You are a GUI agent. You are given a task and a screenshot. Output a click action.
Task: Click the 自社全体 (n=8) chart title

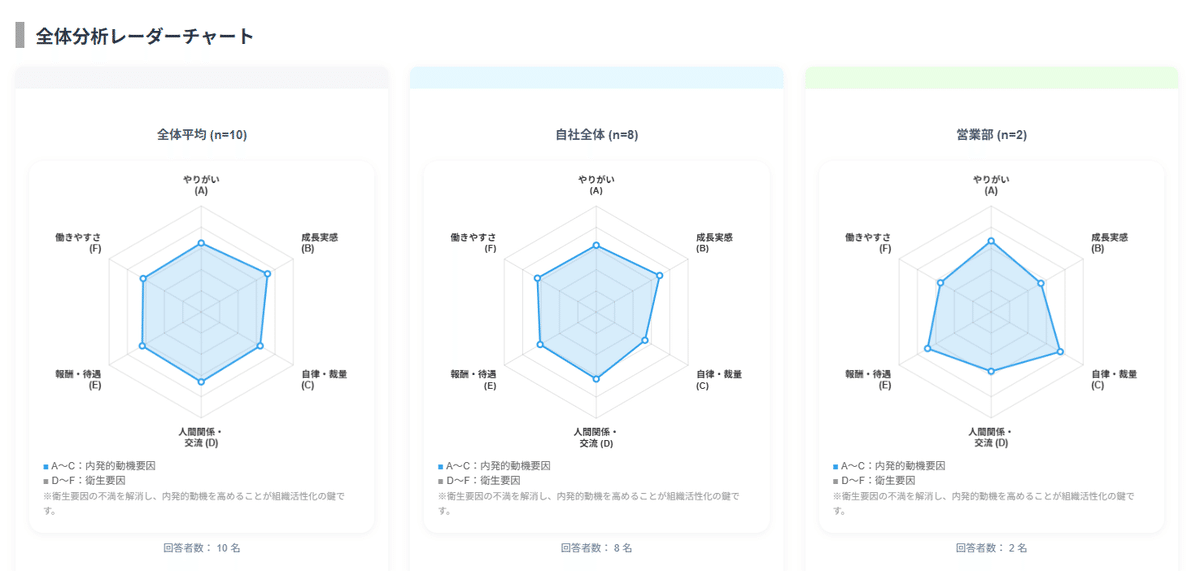coord(596,134)
